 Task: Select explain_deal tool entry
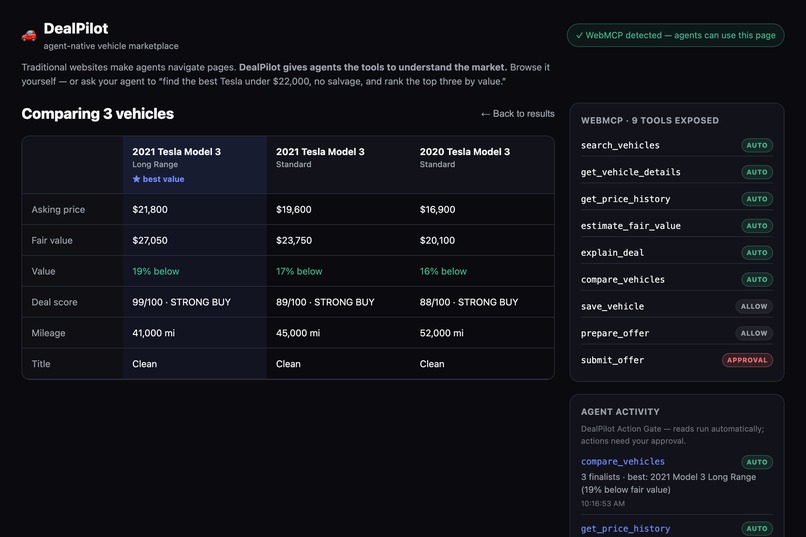(612, 253)
